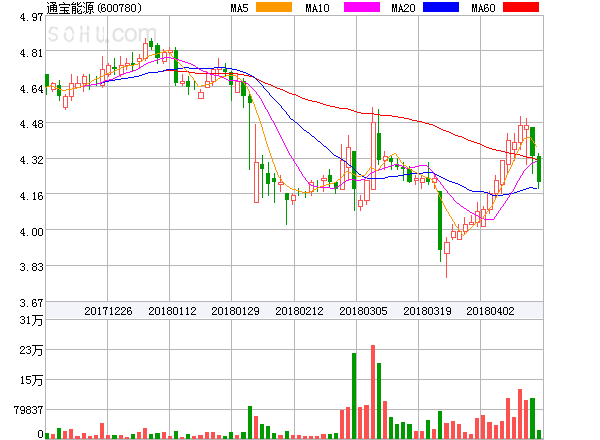Click the orange MA5 legend swatch

coord(274,8)
